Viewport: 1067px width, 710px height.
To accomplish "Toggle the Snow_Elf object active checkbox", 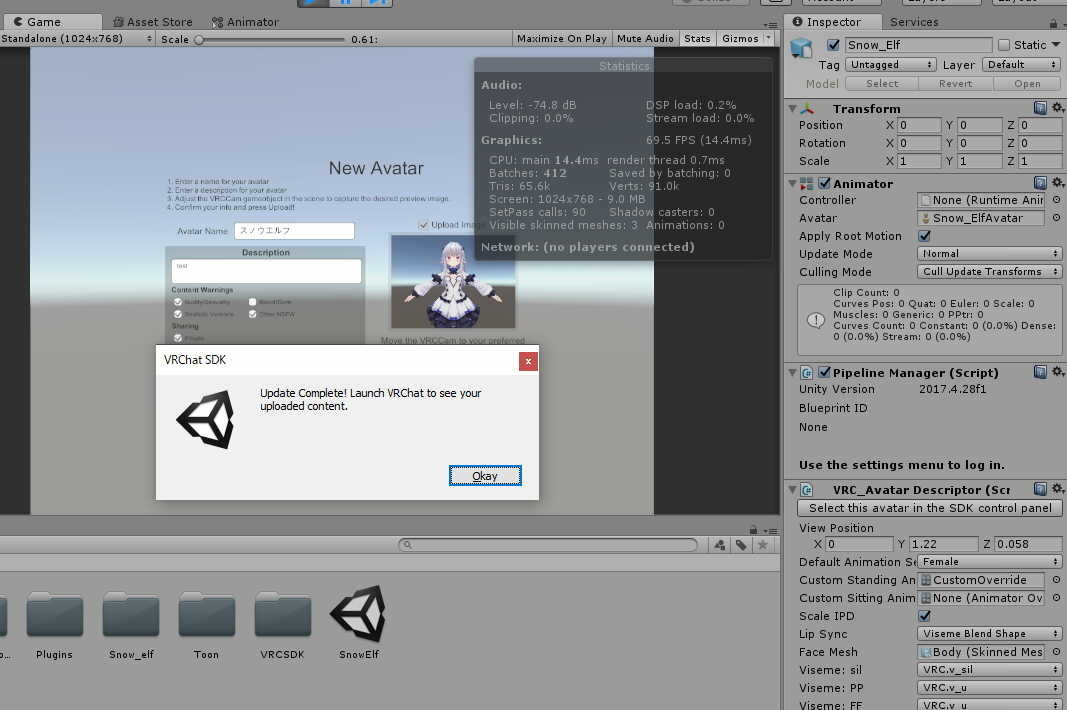I will point(833,45).
